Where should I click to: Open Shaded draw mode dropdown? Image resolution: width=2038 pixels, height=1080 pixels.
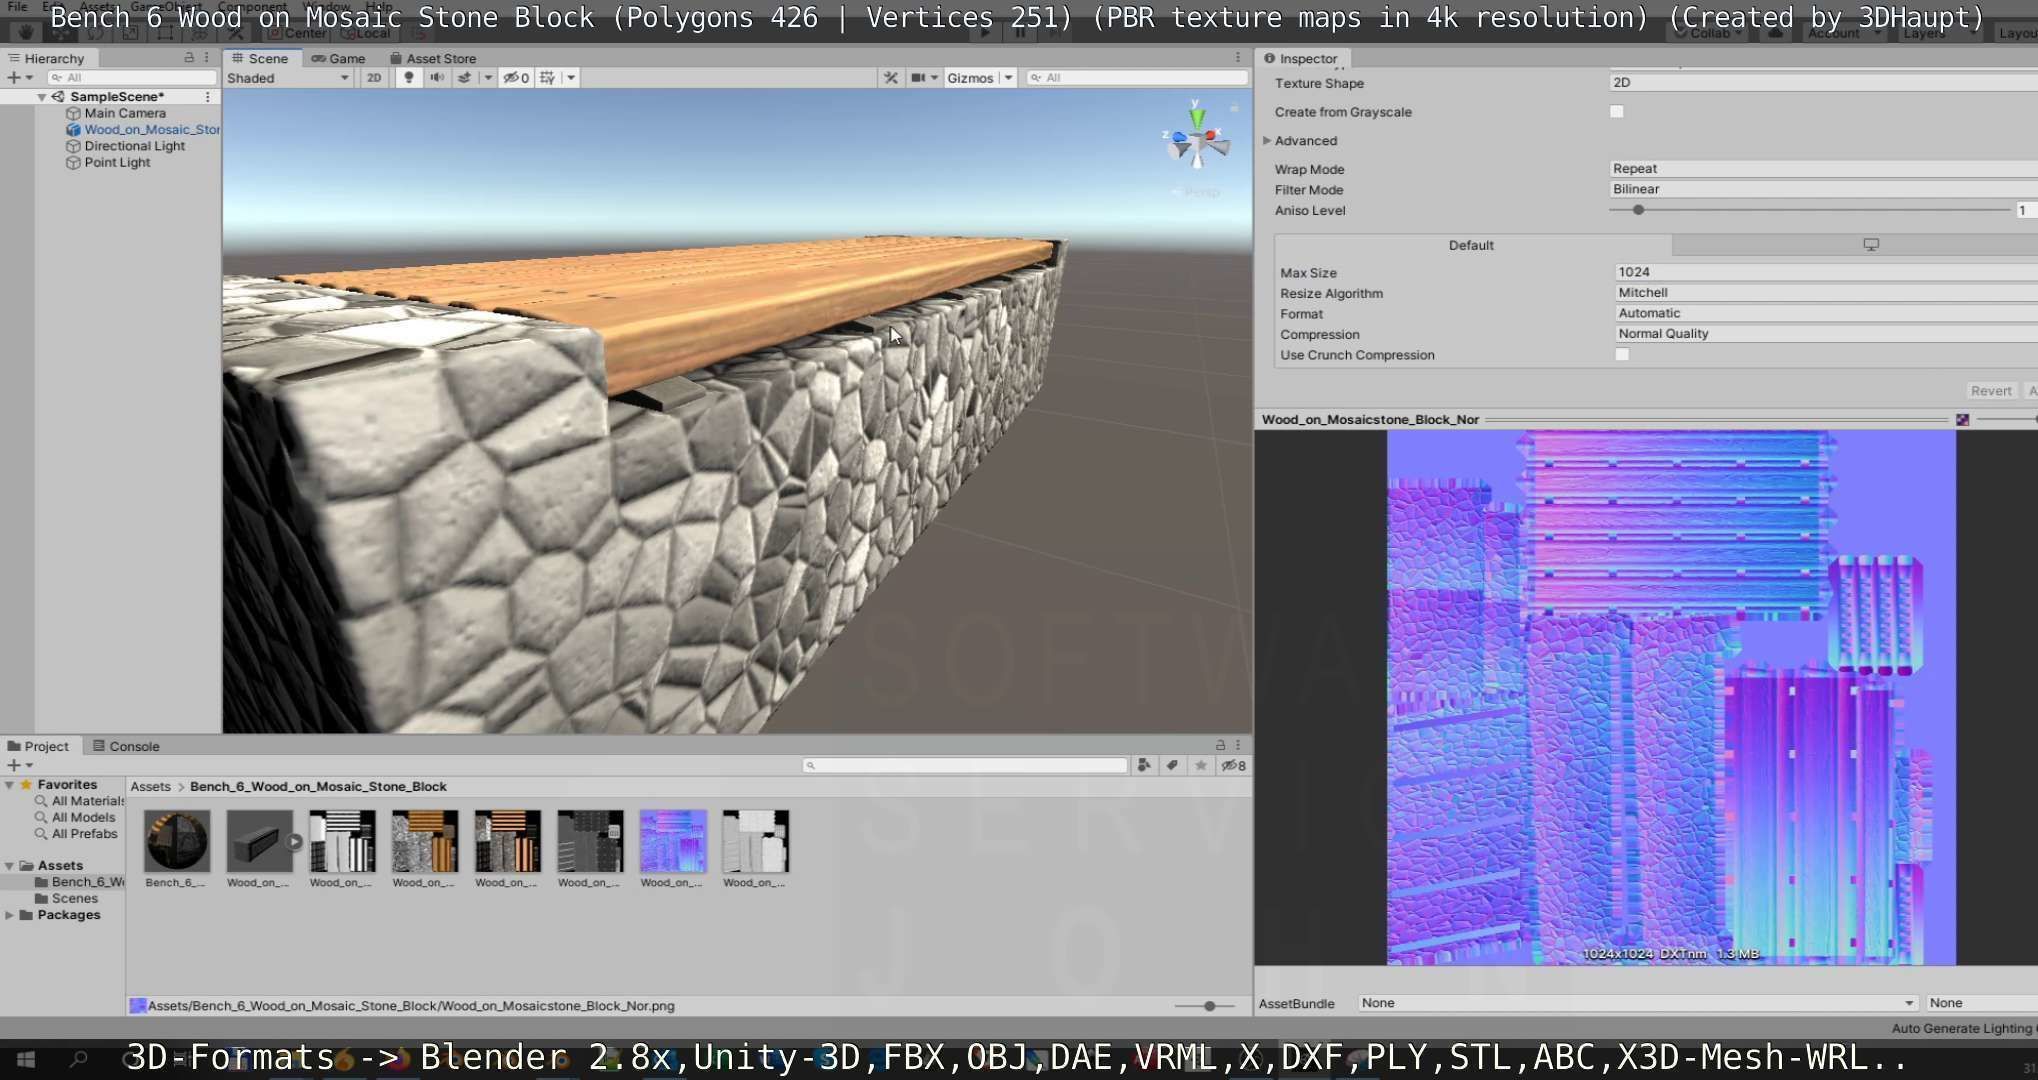[288, 77]
